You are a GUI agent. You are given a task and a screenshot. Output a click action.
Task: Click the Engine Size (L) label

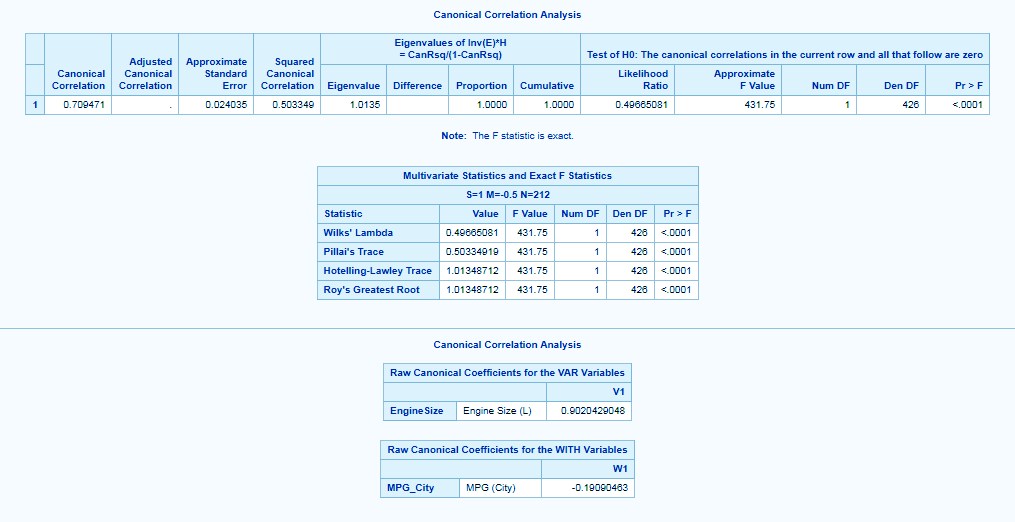(497, 411)
